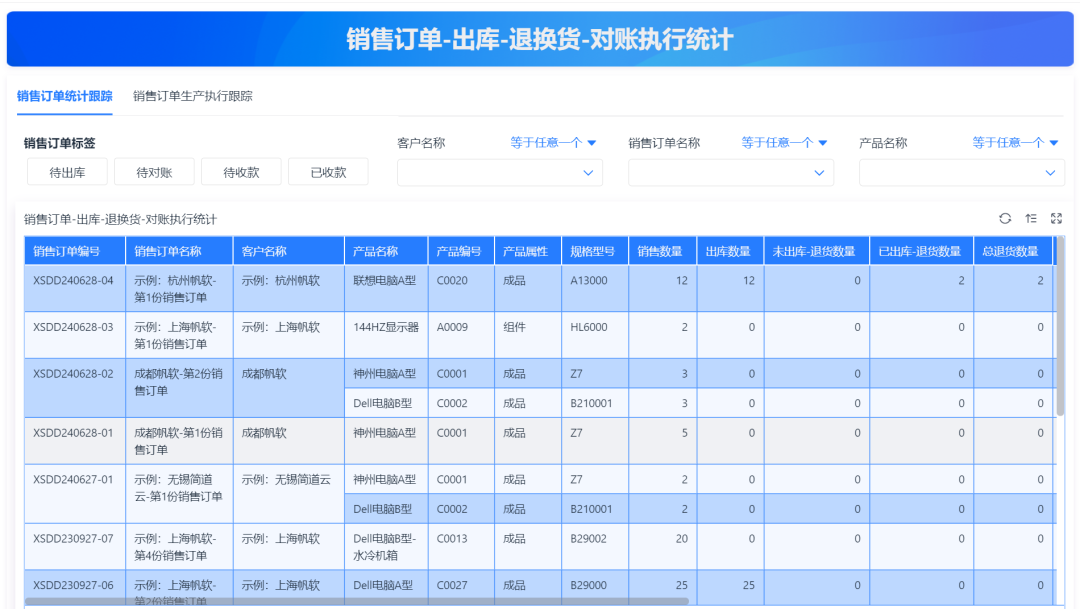Open 等于任意一个 condition for 销售订单名称

(x=784, y=143)
